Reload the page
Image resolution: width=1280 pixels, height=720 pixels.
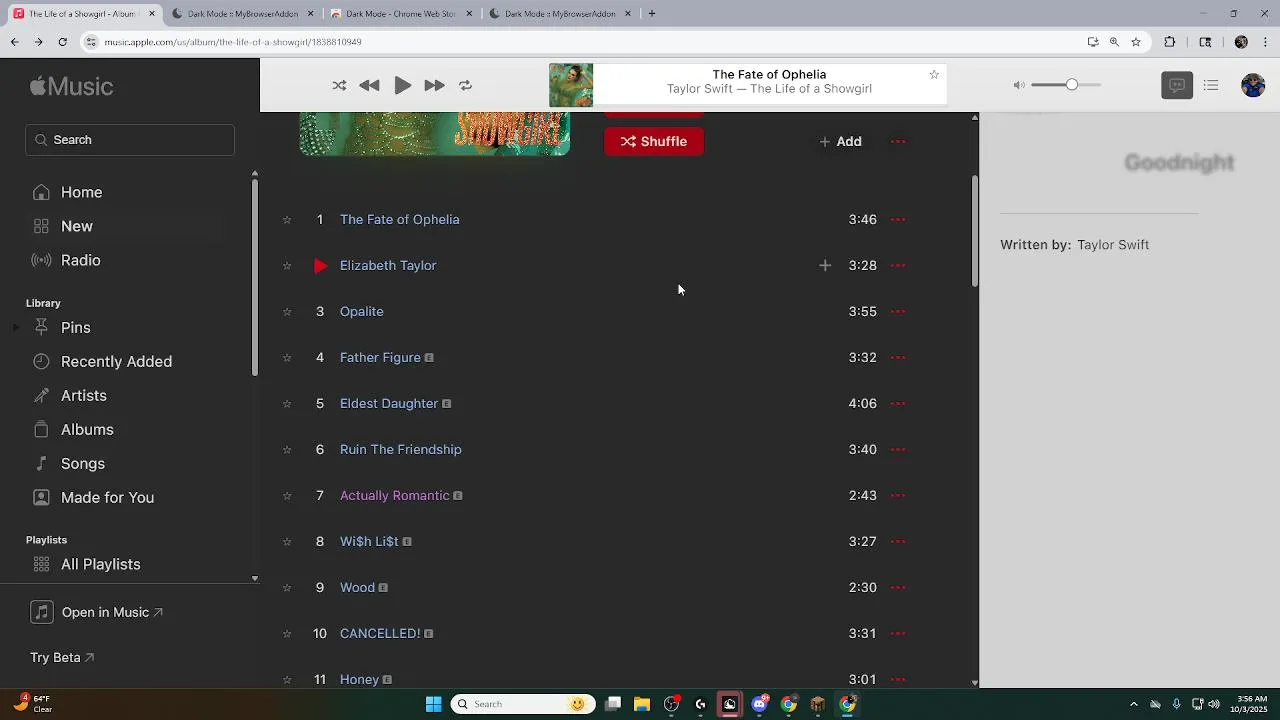point(62,42)
